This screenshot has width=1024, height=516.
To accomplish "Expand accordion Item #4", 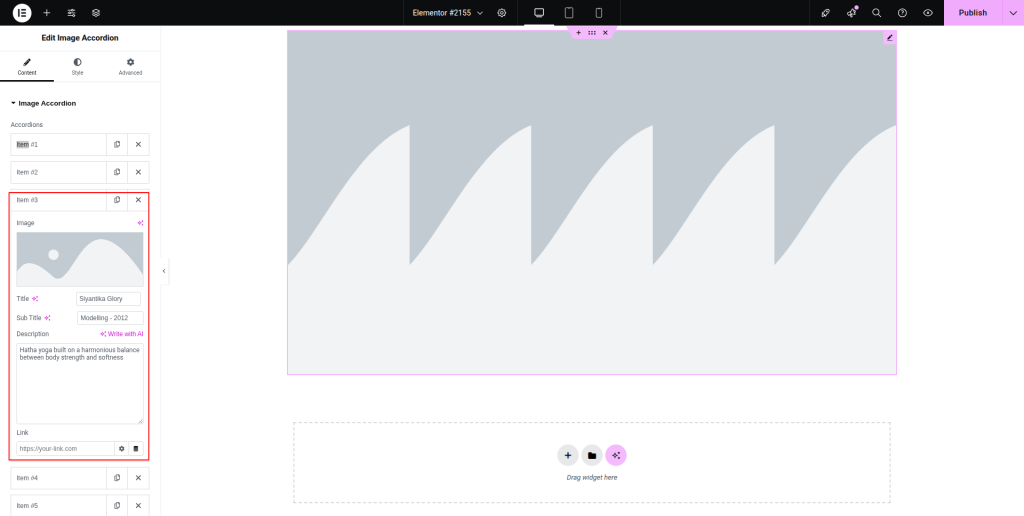I will click(x=58, y=478).
